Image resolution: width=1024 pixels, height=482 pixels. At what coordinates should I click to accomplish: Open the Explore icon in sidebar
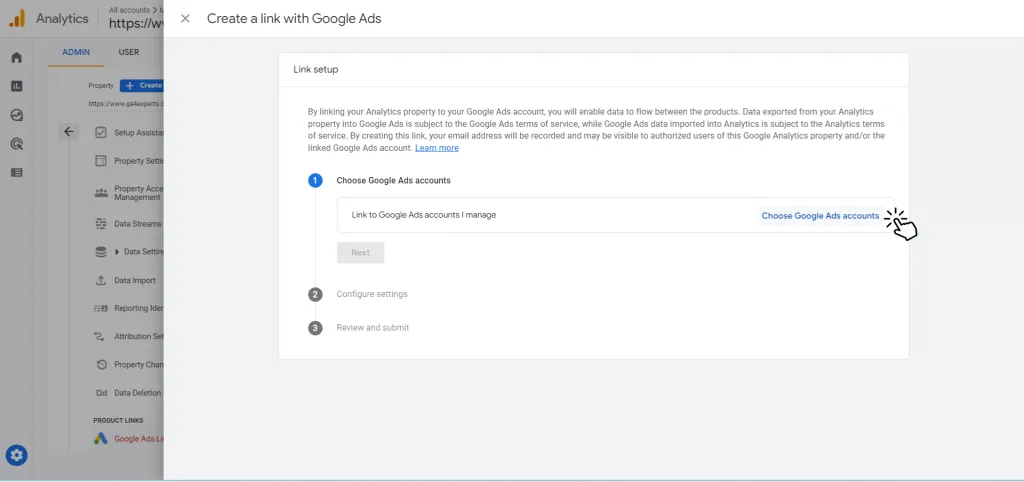[x=17, y=115]
